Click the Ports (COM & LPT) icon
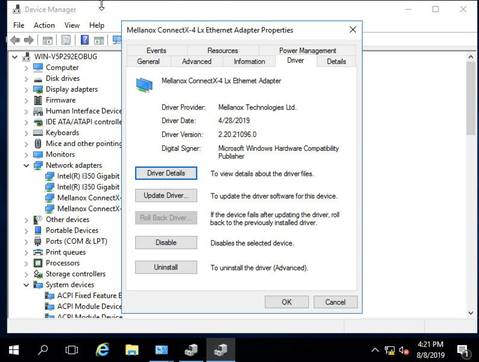Image resolution: width=479 pixels, height=362 pixels. [38, 241]
